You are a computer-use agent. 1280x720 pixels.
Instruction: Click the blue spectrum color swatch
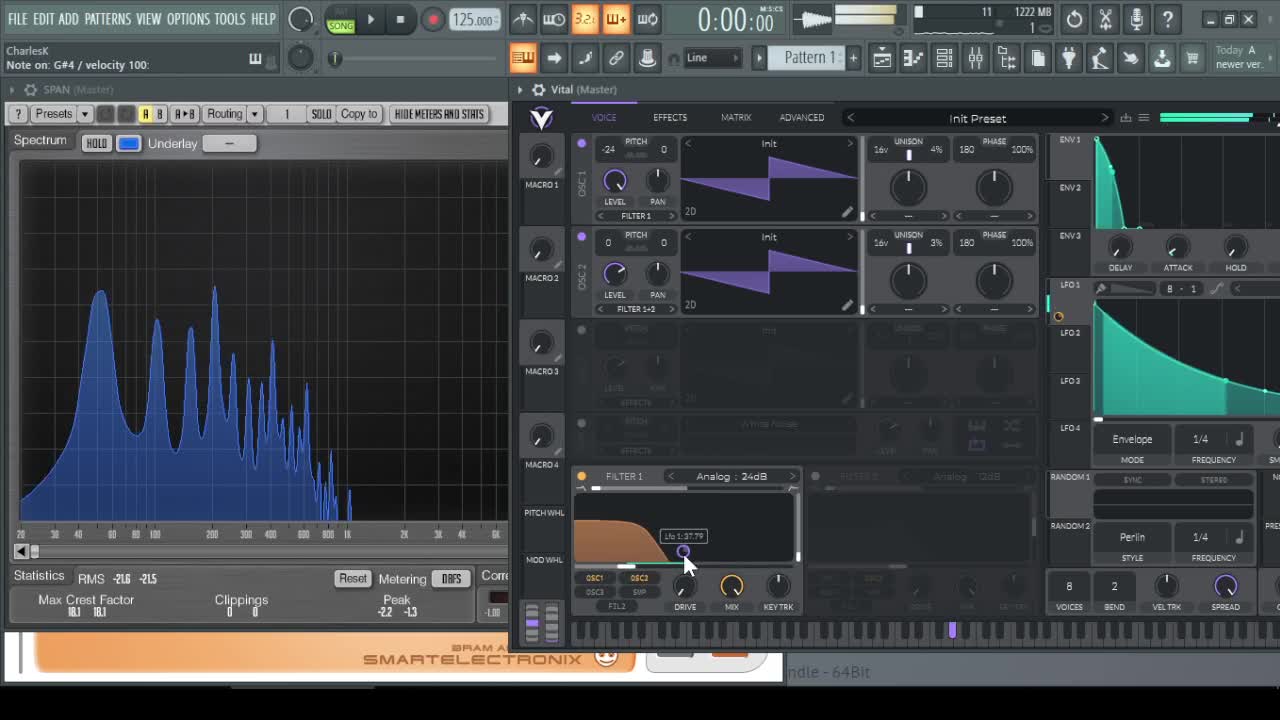pyautogui.click(x=129, y=144)
